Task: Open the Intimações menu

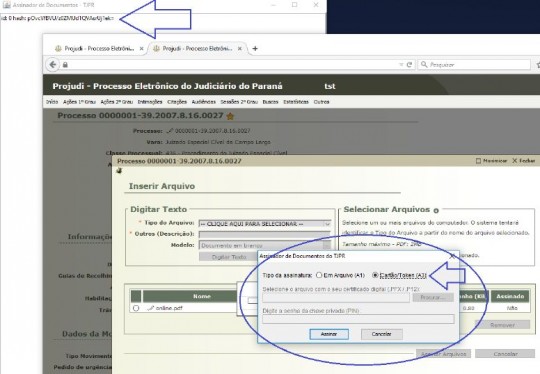Action: coord(150,102)
